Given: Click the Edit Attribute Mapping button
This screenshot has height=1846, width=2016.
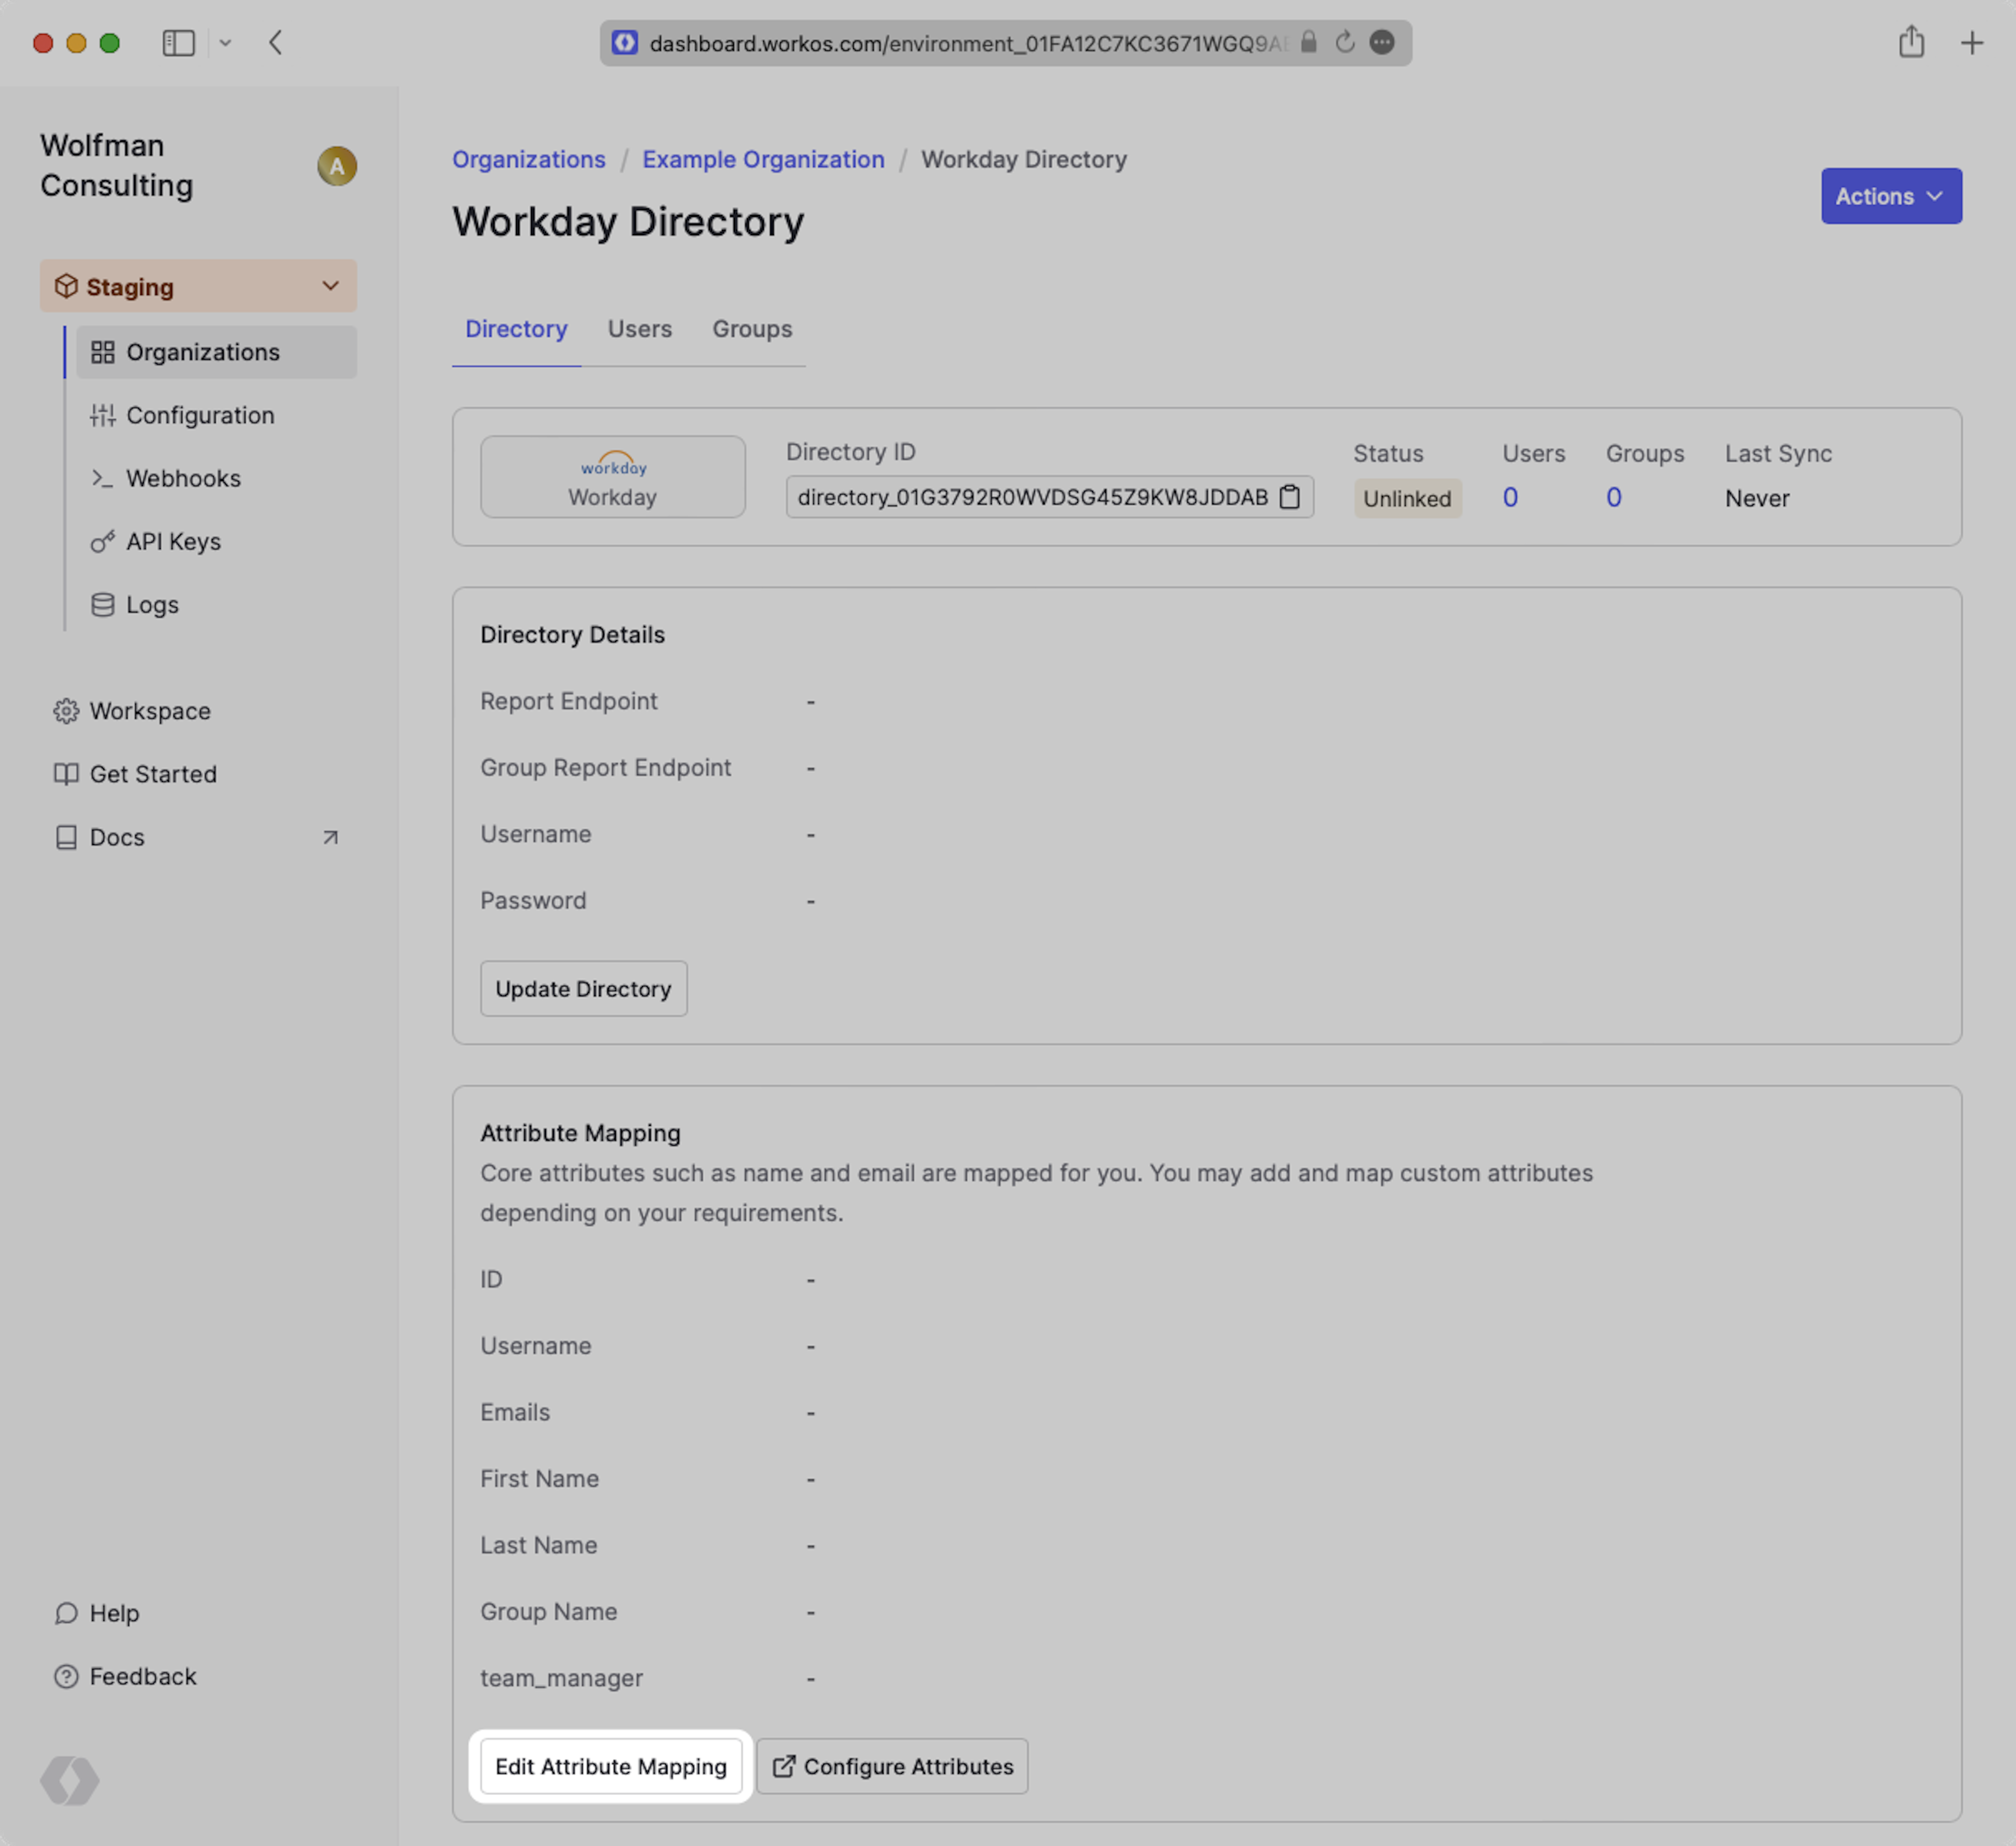Looking at the screenshot, I should click(610, 1766).
